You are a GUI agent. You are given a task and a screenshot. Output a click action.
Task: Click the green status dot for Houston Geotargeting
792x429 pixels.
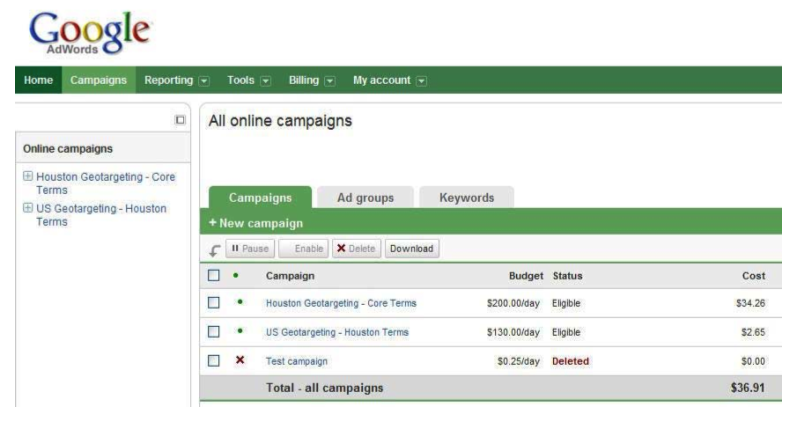pos(240,302)
